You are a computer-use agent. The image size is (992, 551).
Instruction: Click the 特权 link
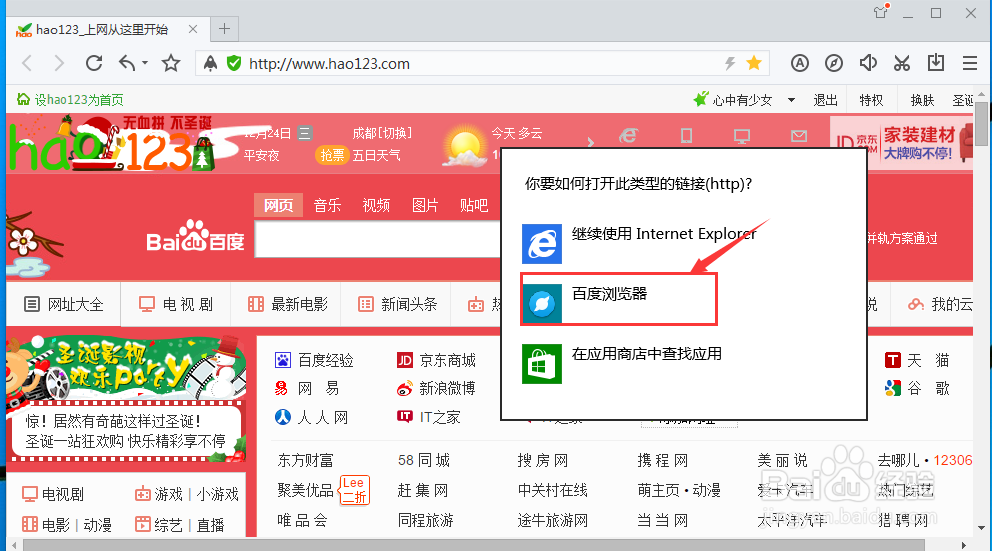(x=871, y=100)
